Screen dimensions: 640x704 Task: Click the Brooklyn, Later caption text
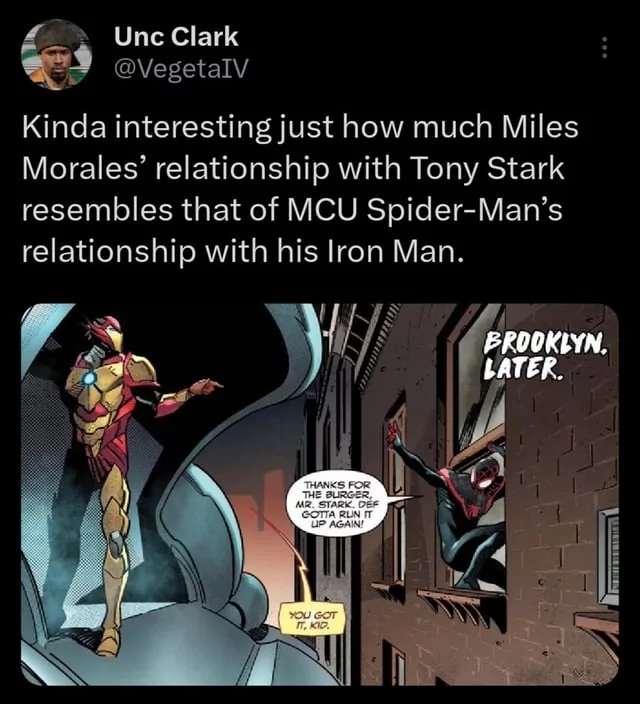pos(546,356)
